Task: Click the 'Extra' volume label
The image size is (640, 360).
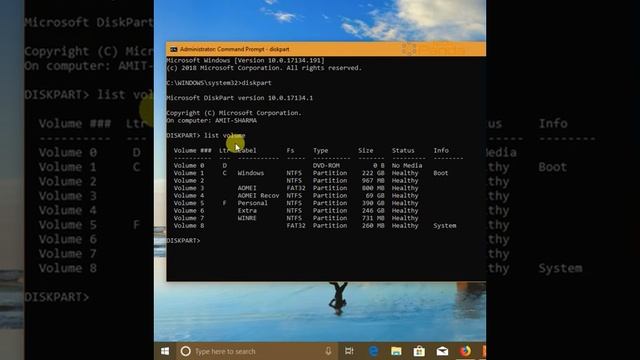Action: [247, 211]
